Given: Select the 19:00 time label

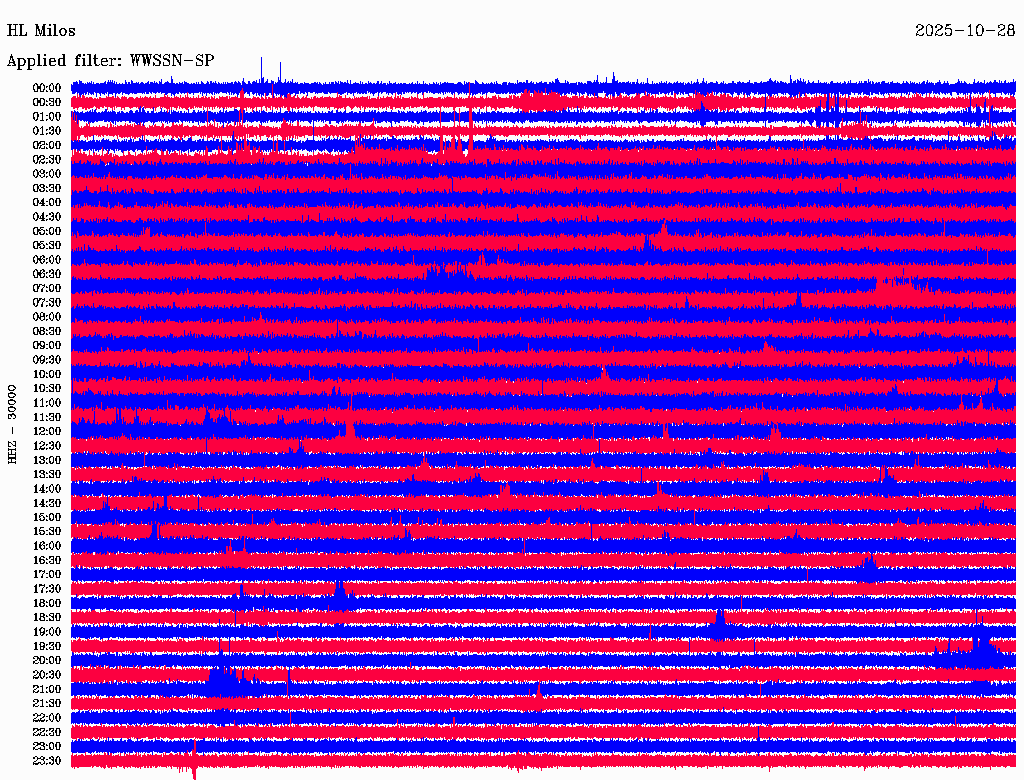Looking at the screenshot, I should [x=47, y=632].
